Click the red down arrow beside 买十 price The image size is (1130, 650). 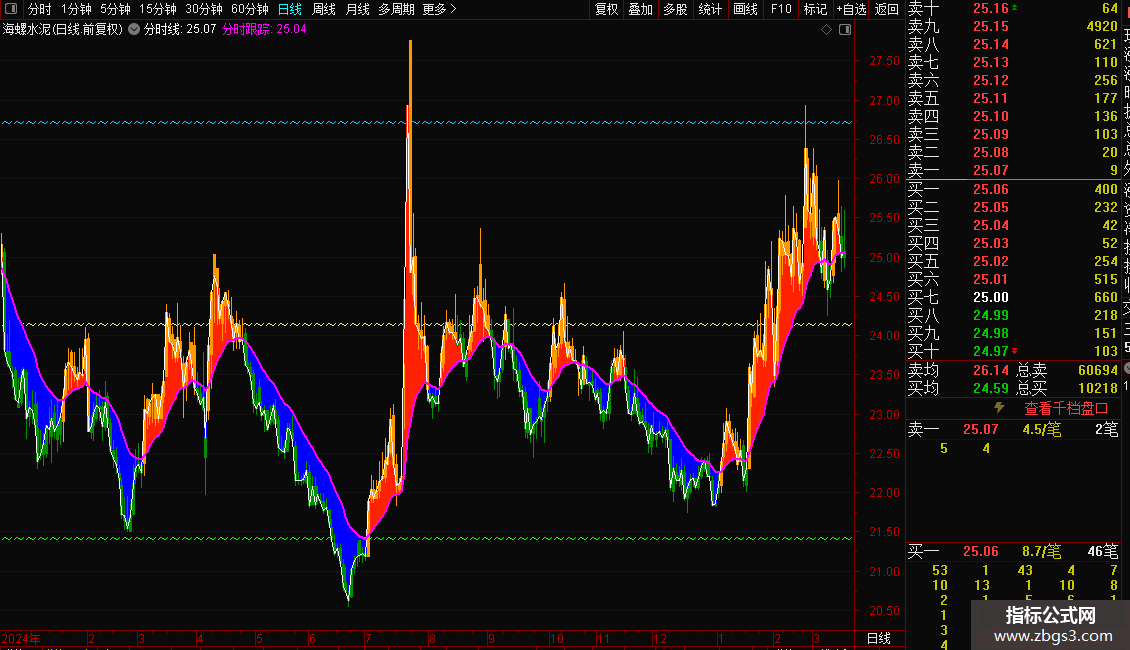[x=1016, y=351]
